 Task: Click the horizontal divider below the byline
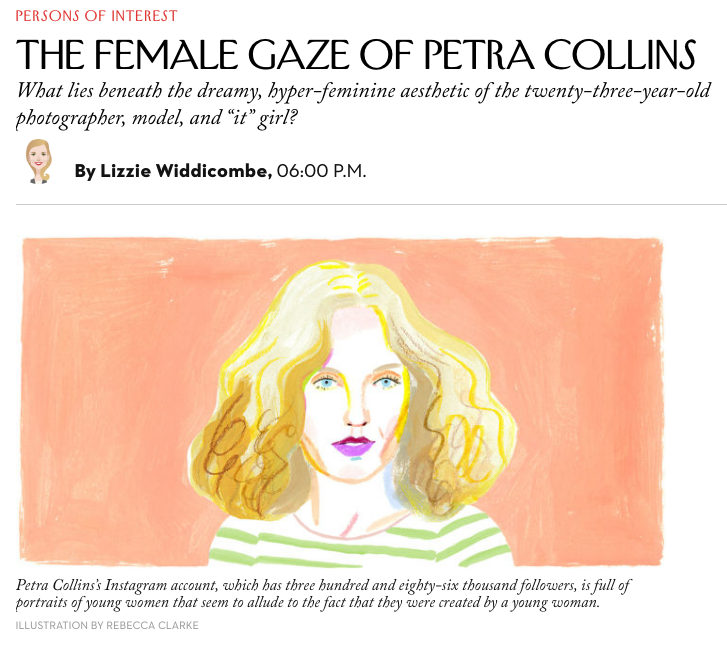pos(371,204)
